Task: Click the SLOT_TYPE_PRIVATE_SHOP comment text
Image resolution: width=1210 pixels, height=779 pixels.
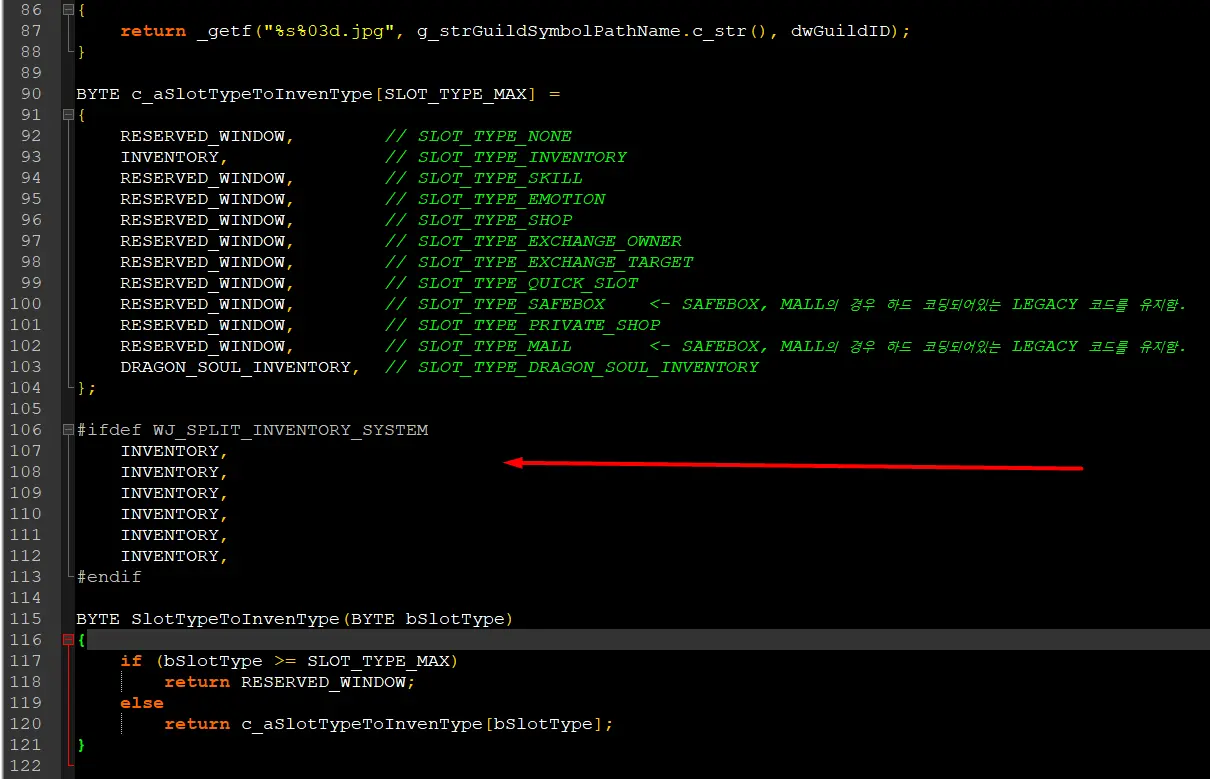Action: 539,325
